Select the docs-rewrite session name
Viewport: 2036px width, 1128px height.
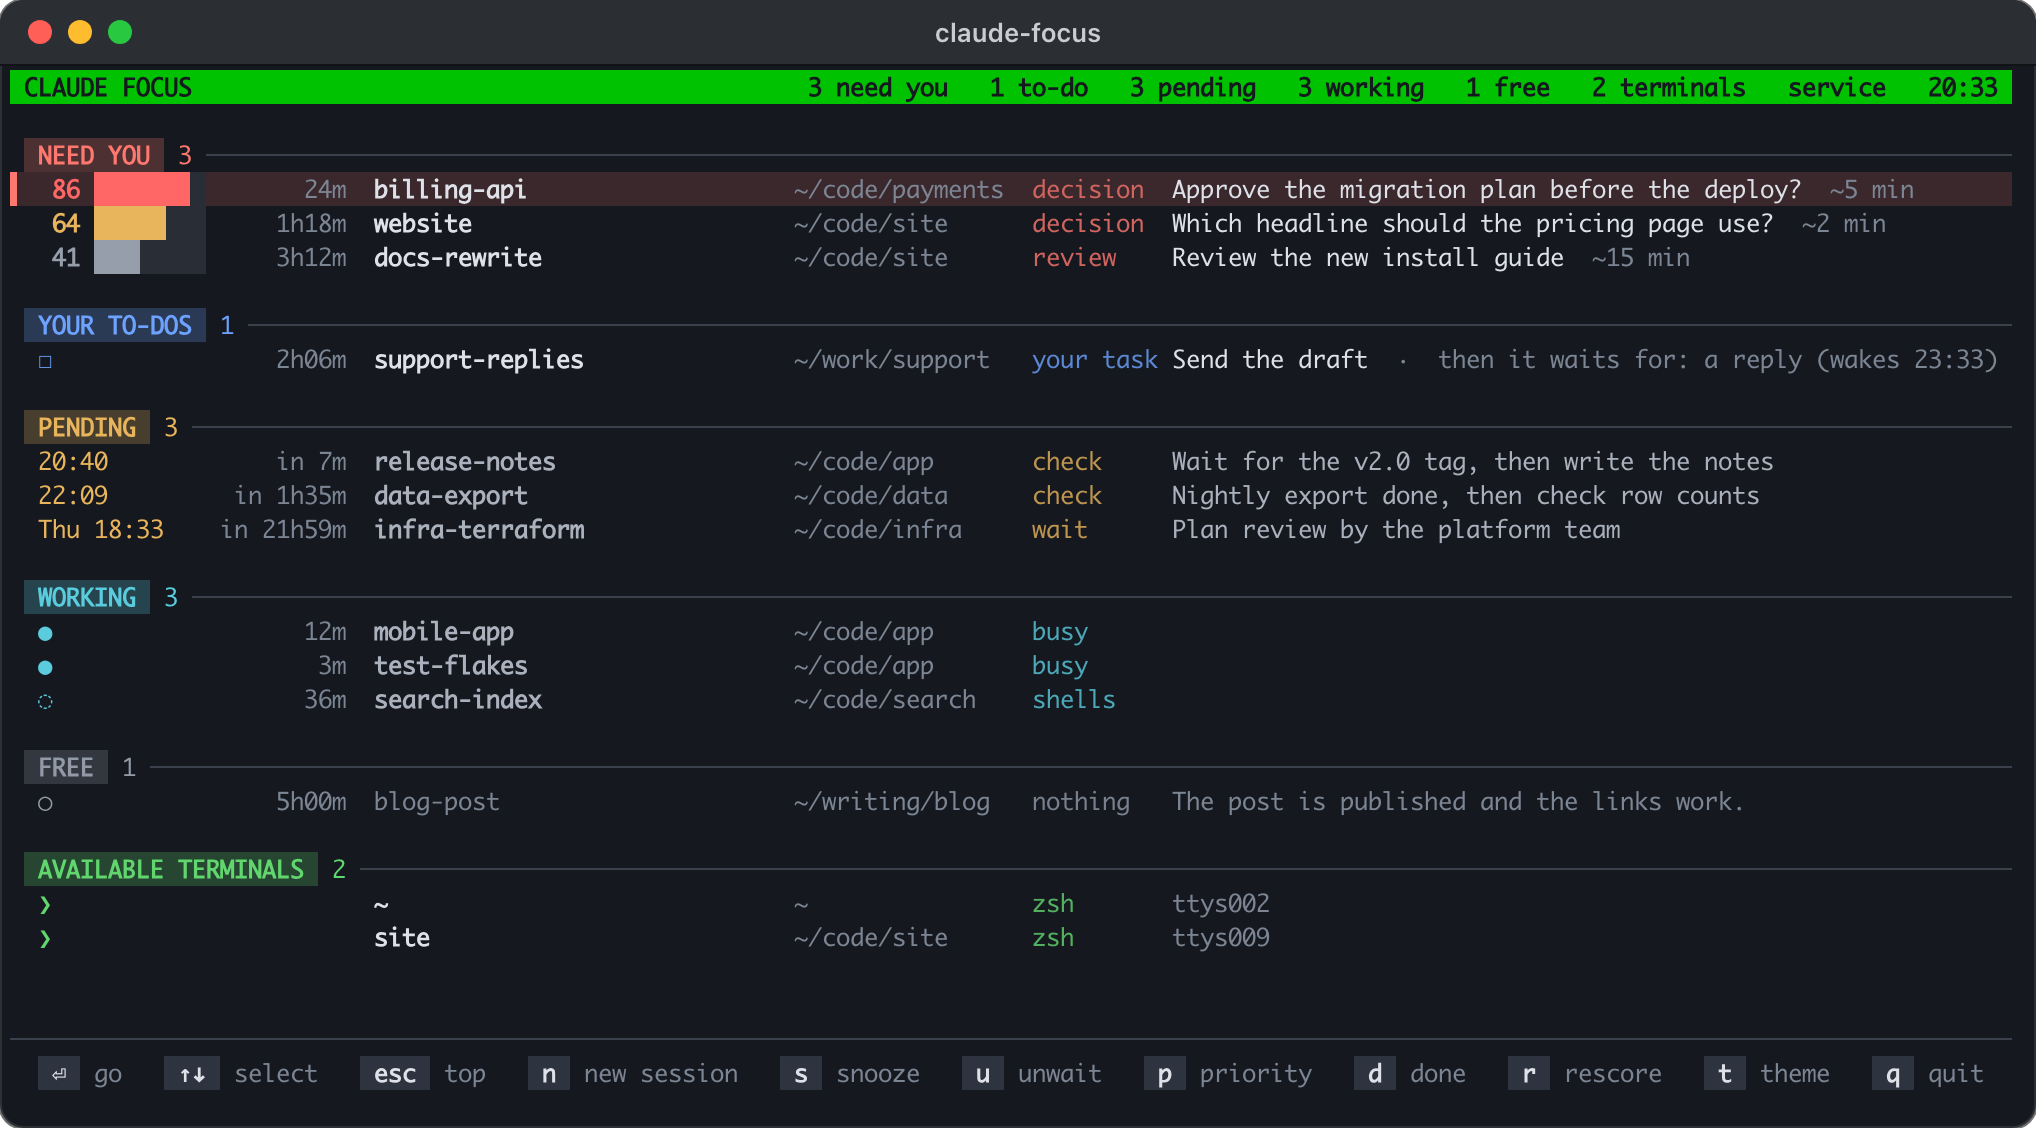[x=458, y=257]
